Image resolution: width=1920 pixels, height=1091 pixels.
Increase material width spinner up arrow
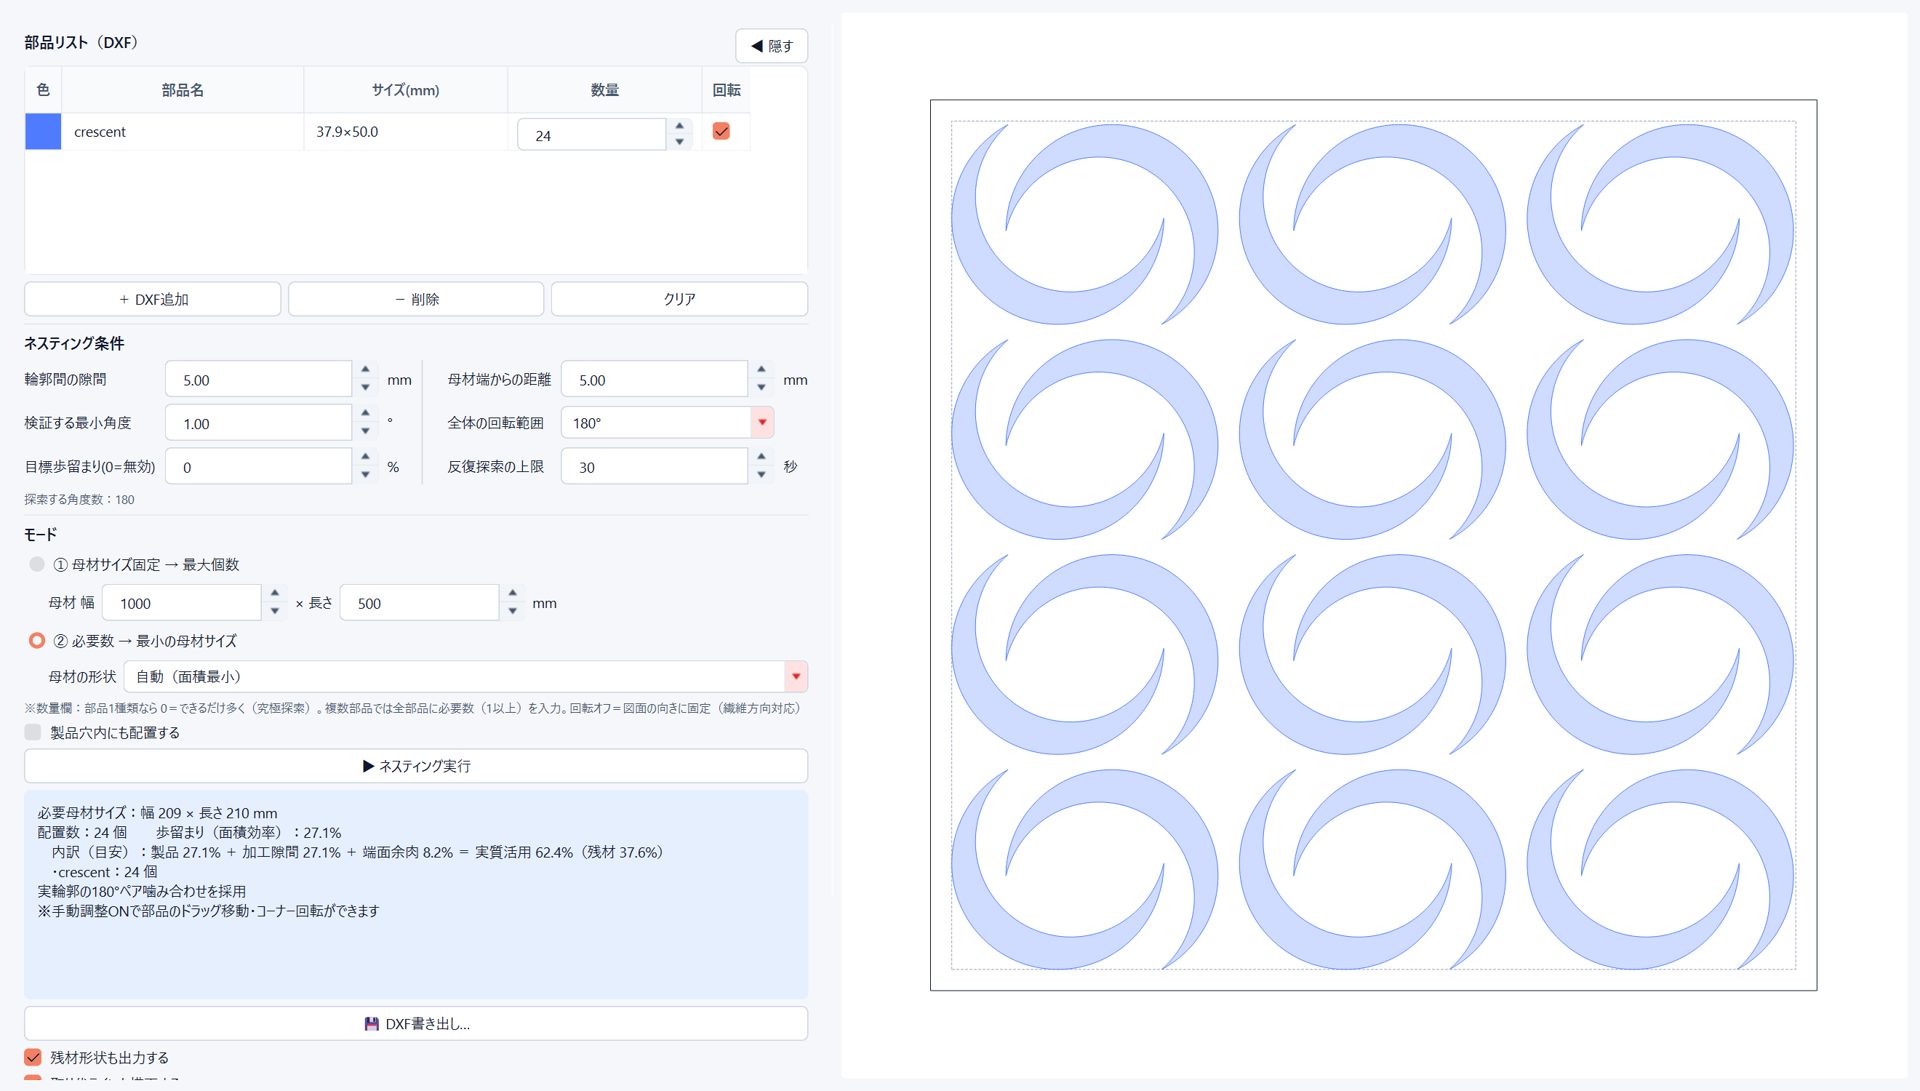(274, 594)
